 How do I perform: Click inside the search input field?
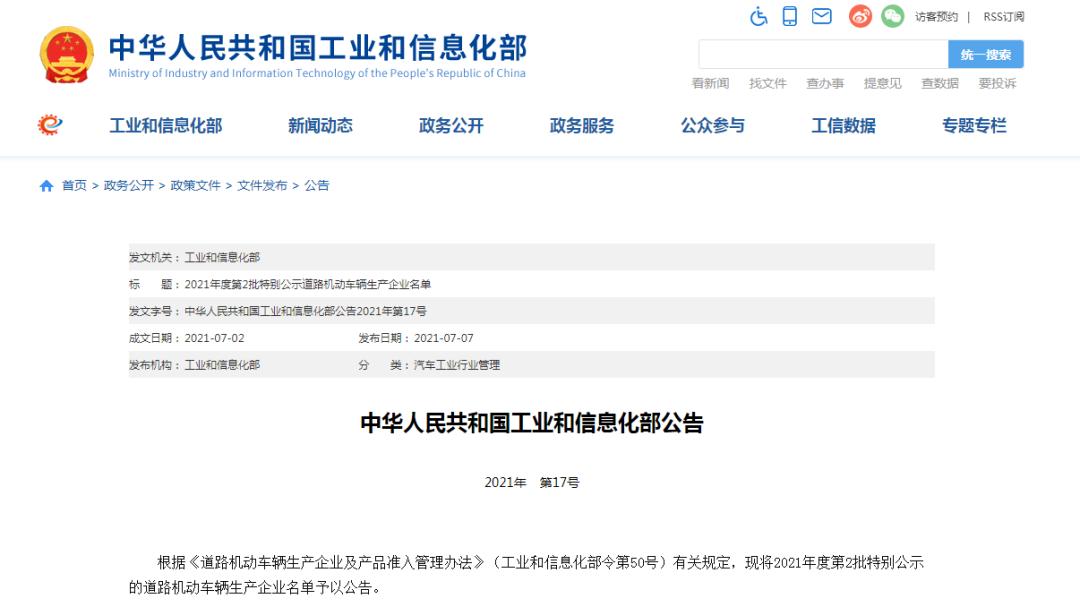click(x=820, y=53)
